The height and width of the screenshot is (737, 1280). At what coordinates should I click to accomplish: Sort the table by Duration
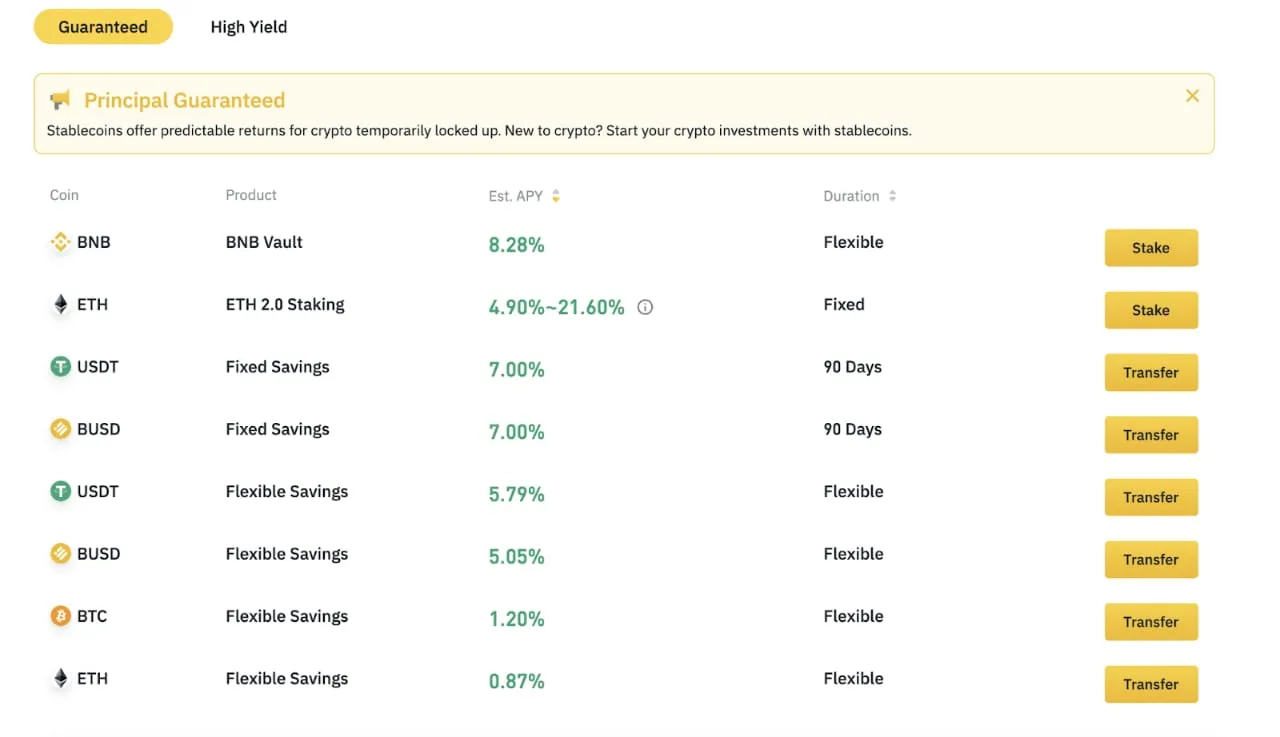coord(892,196)
